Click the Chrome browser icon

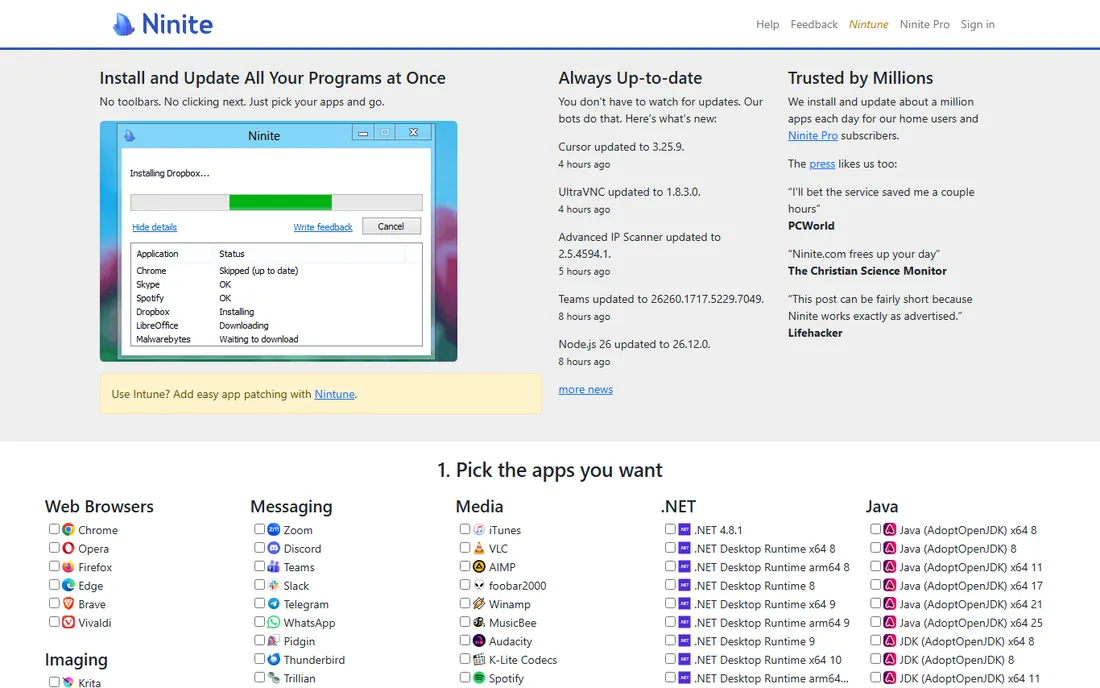(x=68, y=530)
